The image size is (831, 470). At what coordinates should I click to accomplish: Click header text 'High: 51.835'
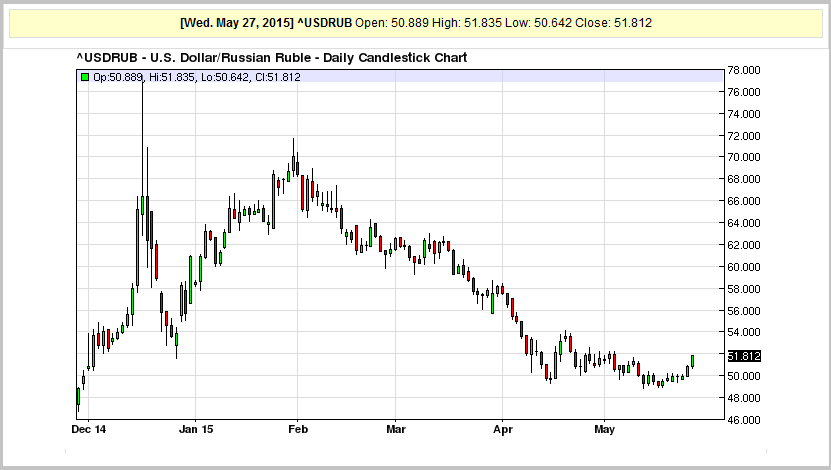tap(467, 23)
